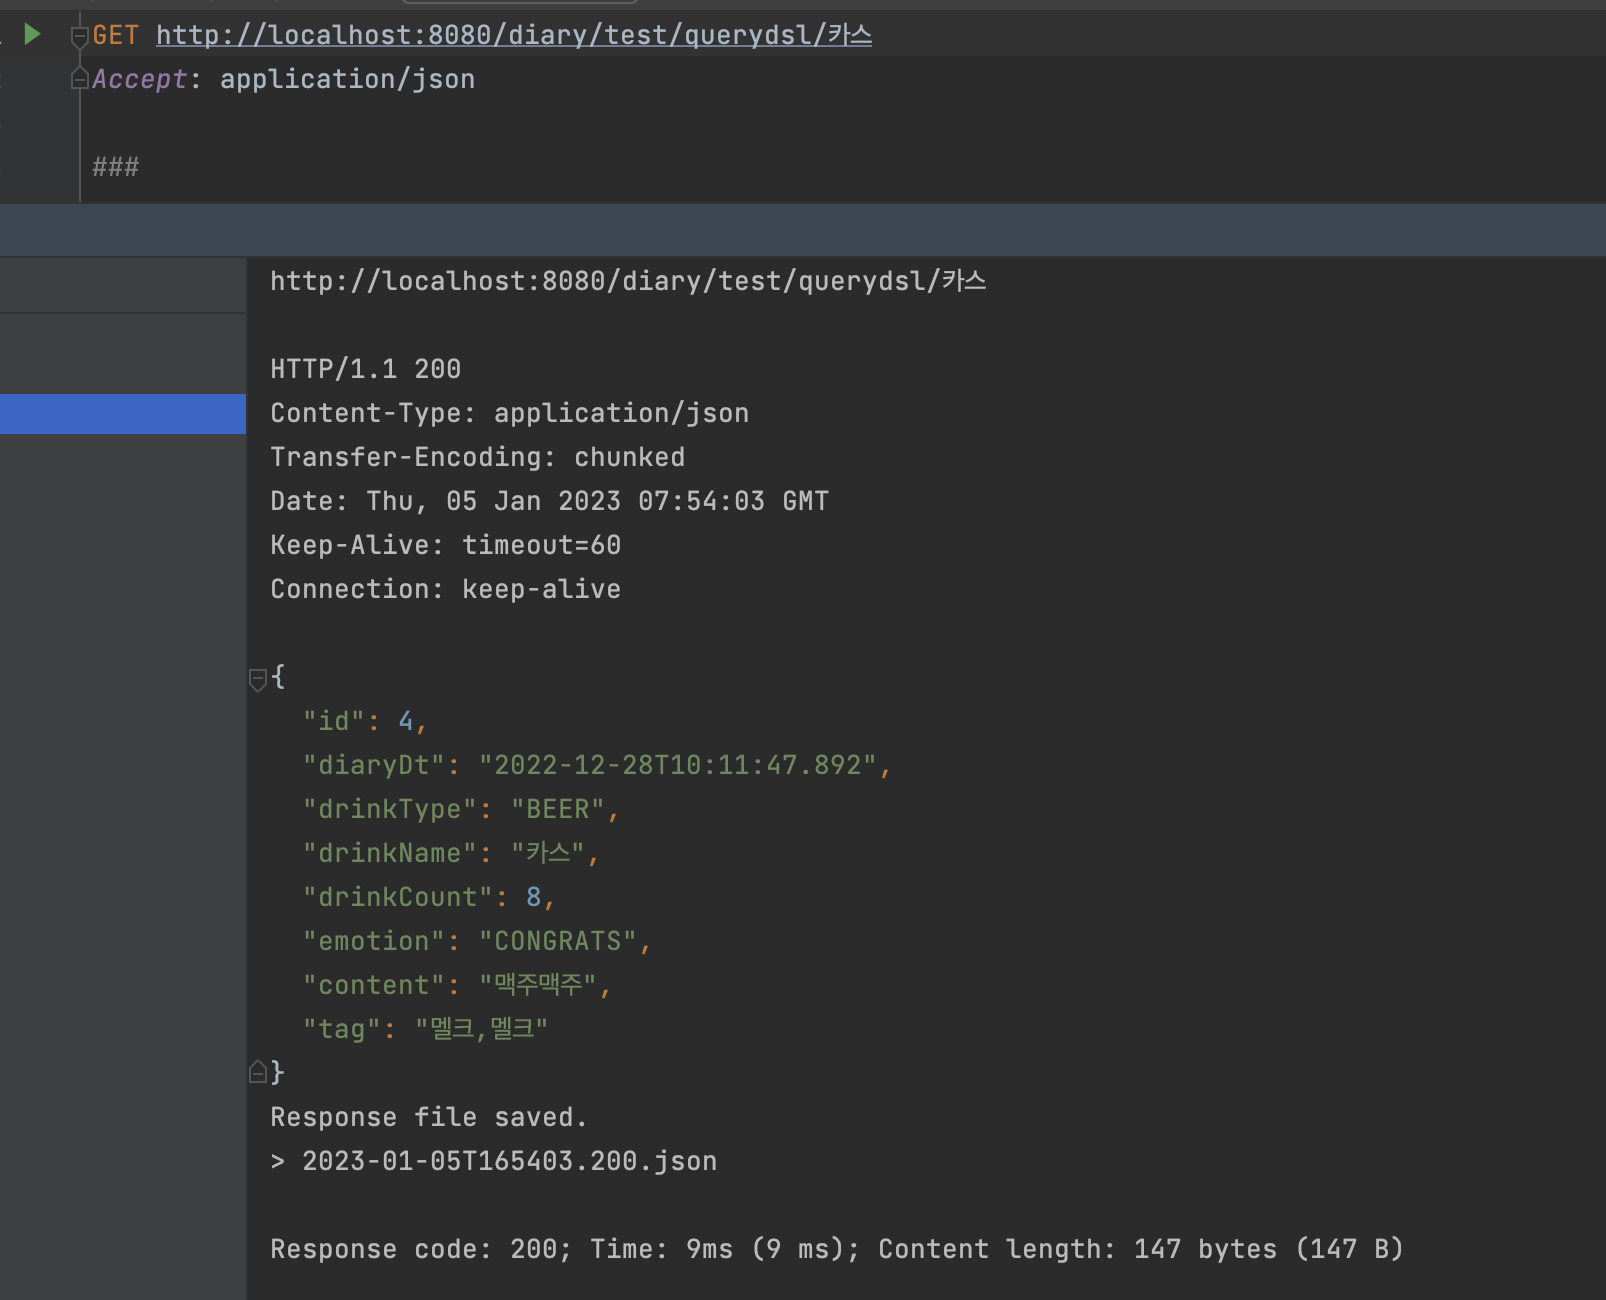Click the ### request separator line
1606x1300 pixels.
click(116, 167)
